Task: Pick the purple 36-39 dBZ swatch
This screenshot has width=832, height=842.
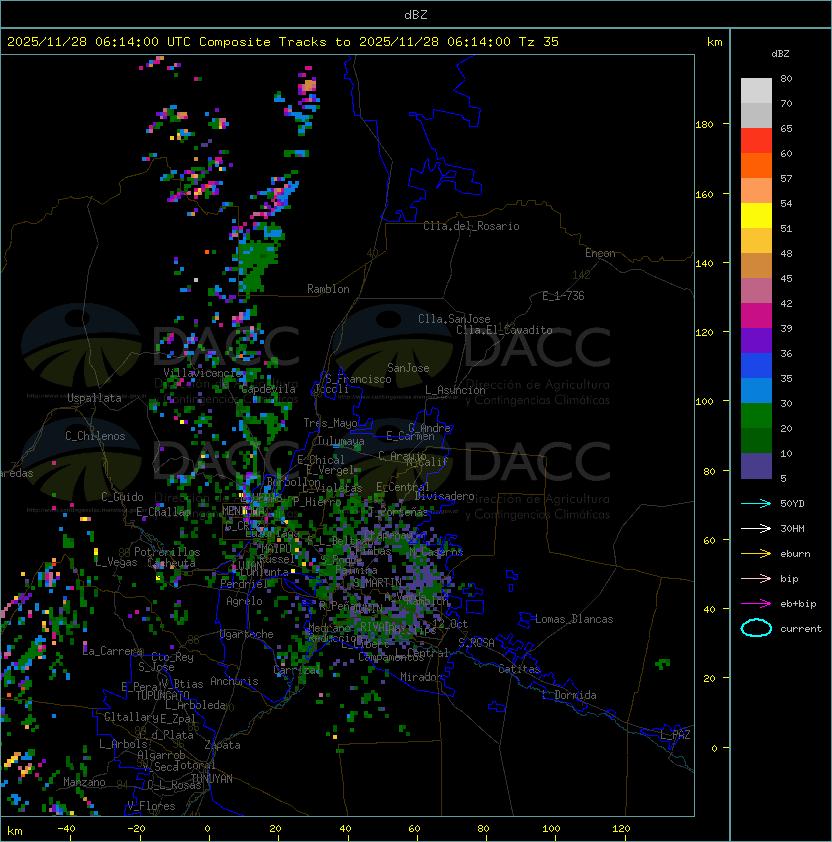Action: pyautogui.click(x=756, y=340)
